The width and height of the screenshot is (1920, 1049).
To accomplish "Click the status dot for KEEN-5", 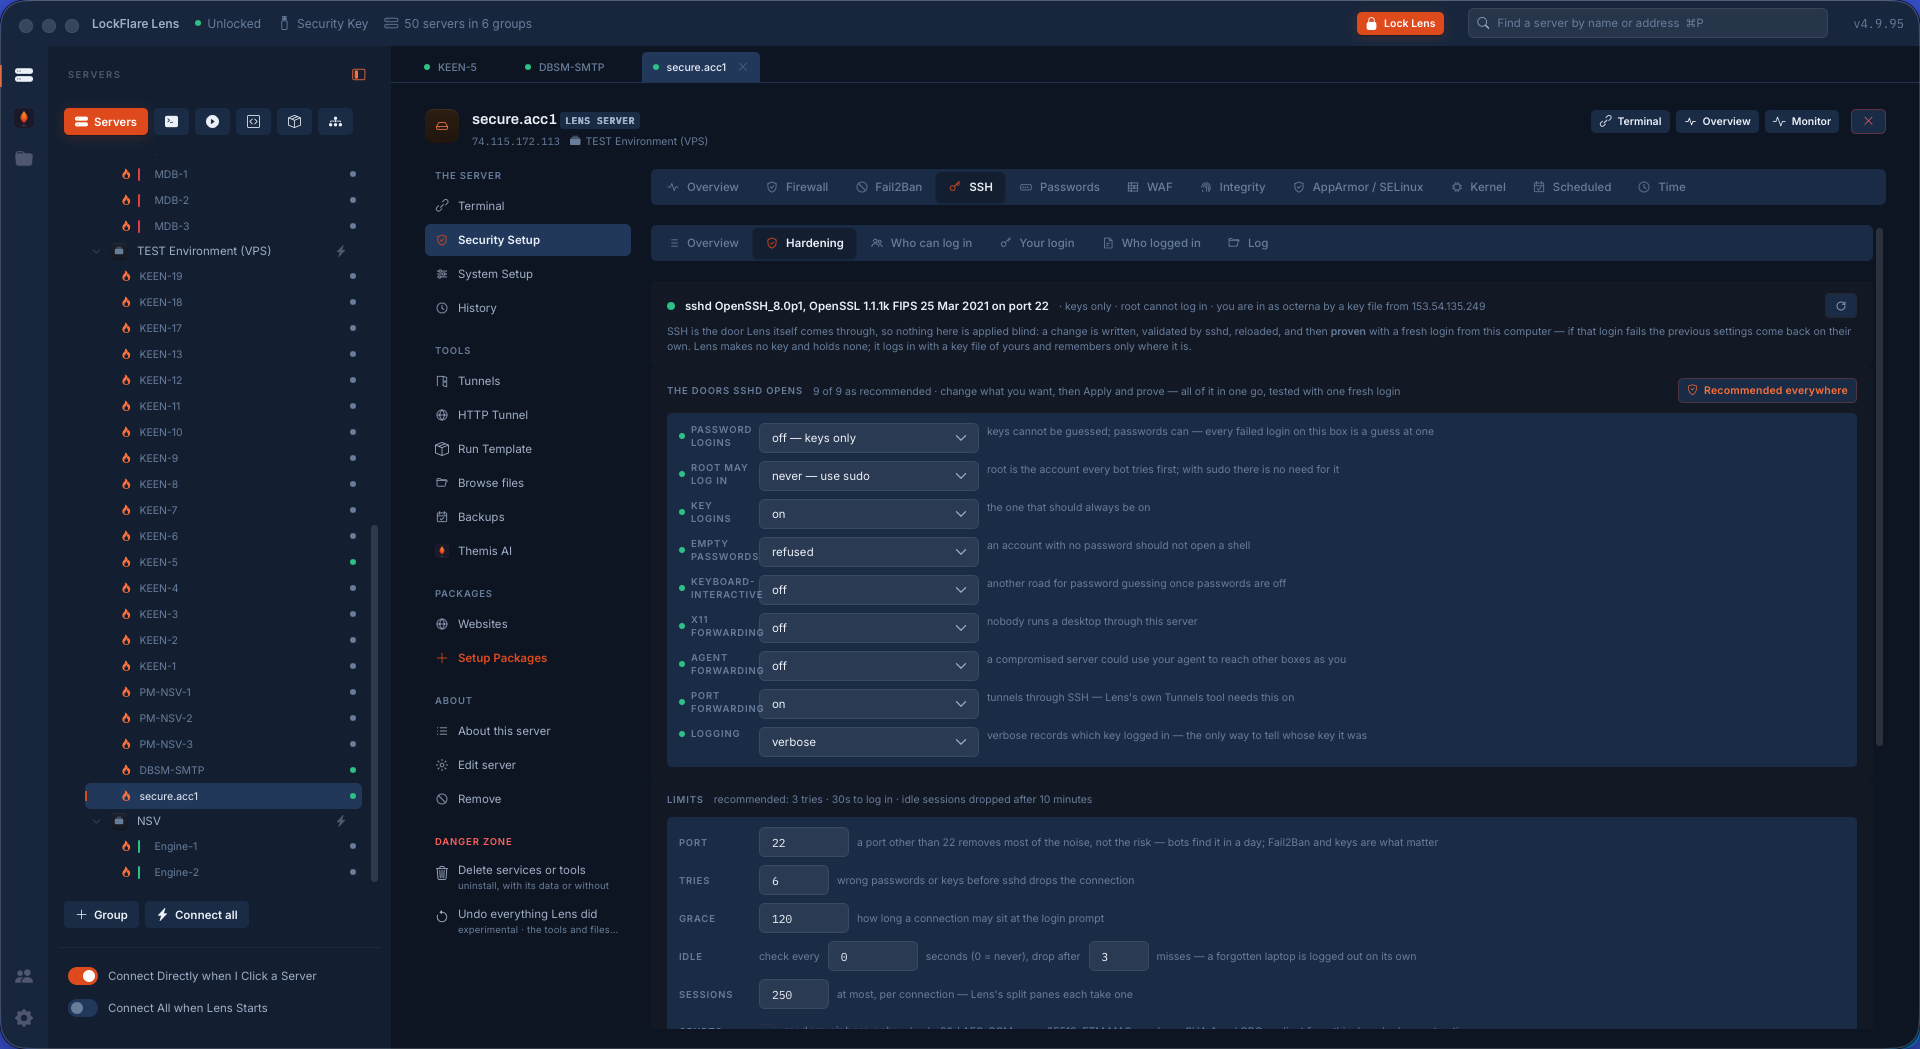I will click(353, 562).
